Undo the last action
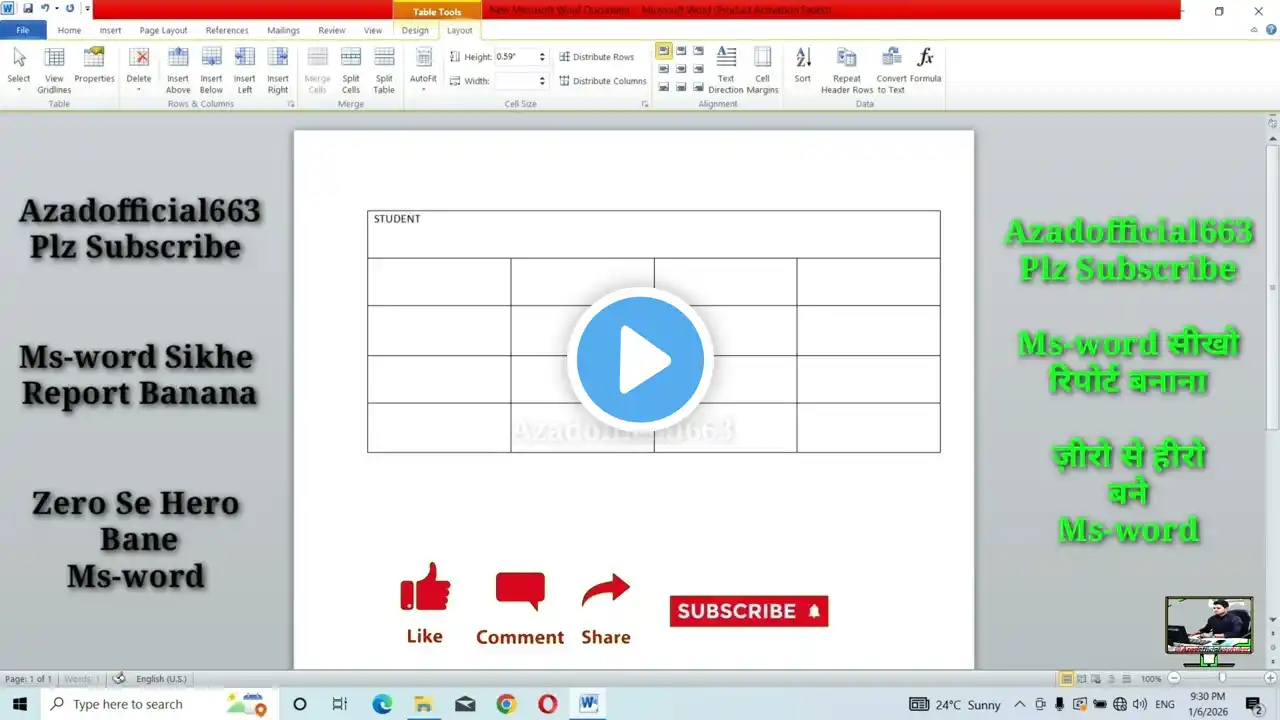The height and width of the screenshot is (720, 1280). click(44, 8)
